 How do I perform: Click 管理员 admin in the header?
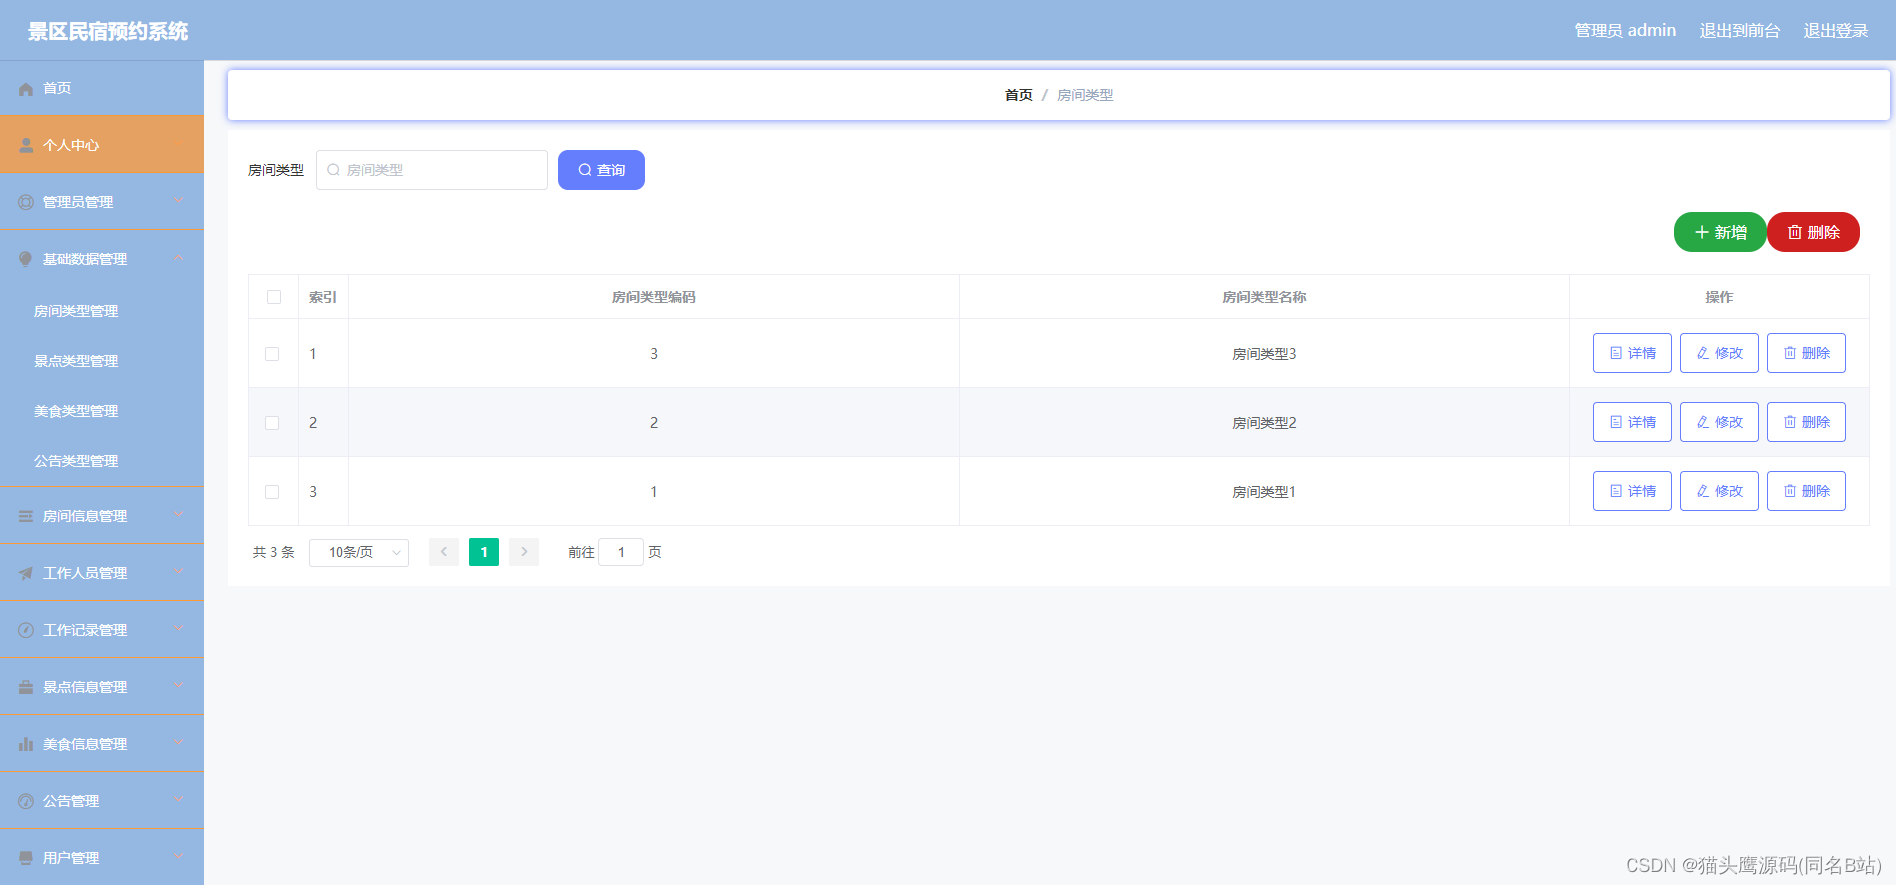tap(1625, 31)
